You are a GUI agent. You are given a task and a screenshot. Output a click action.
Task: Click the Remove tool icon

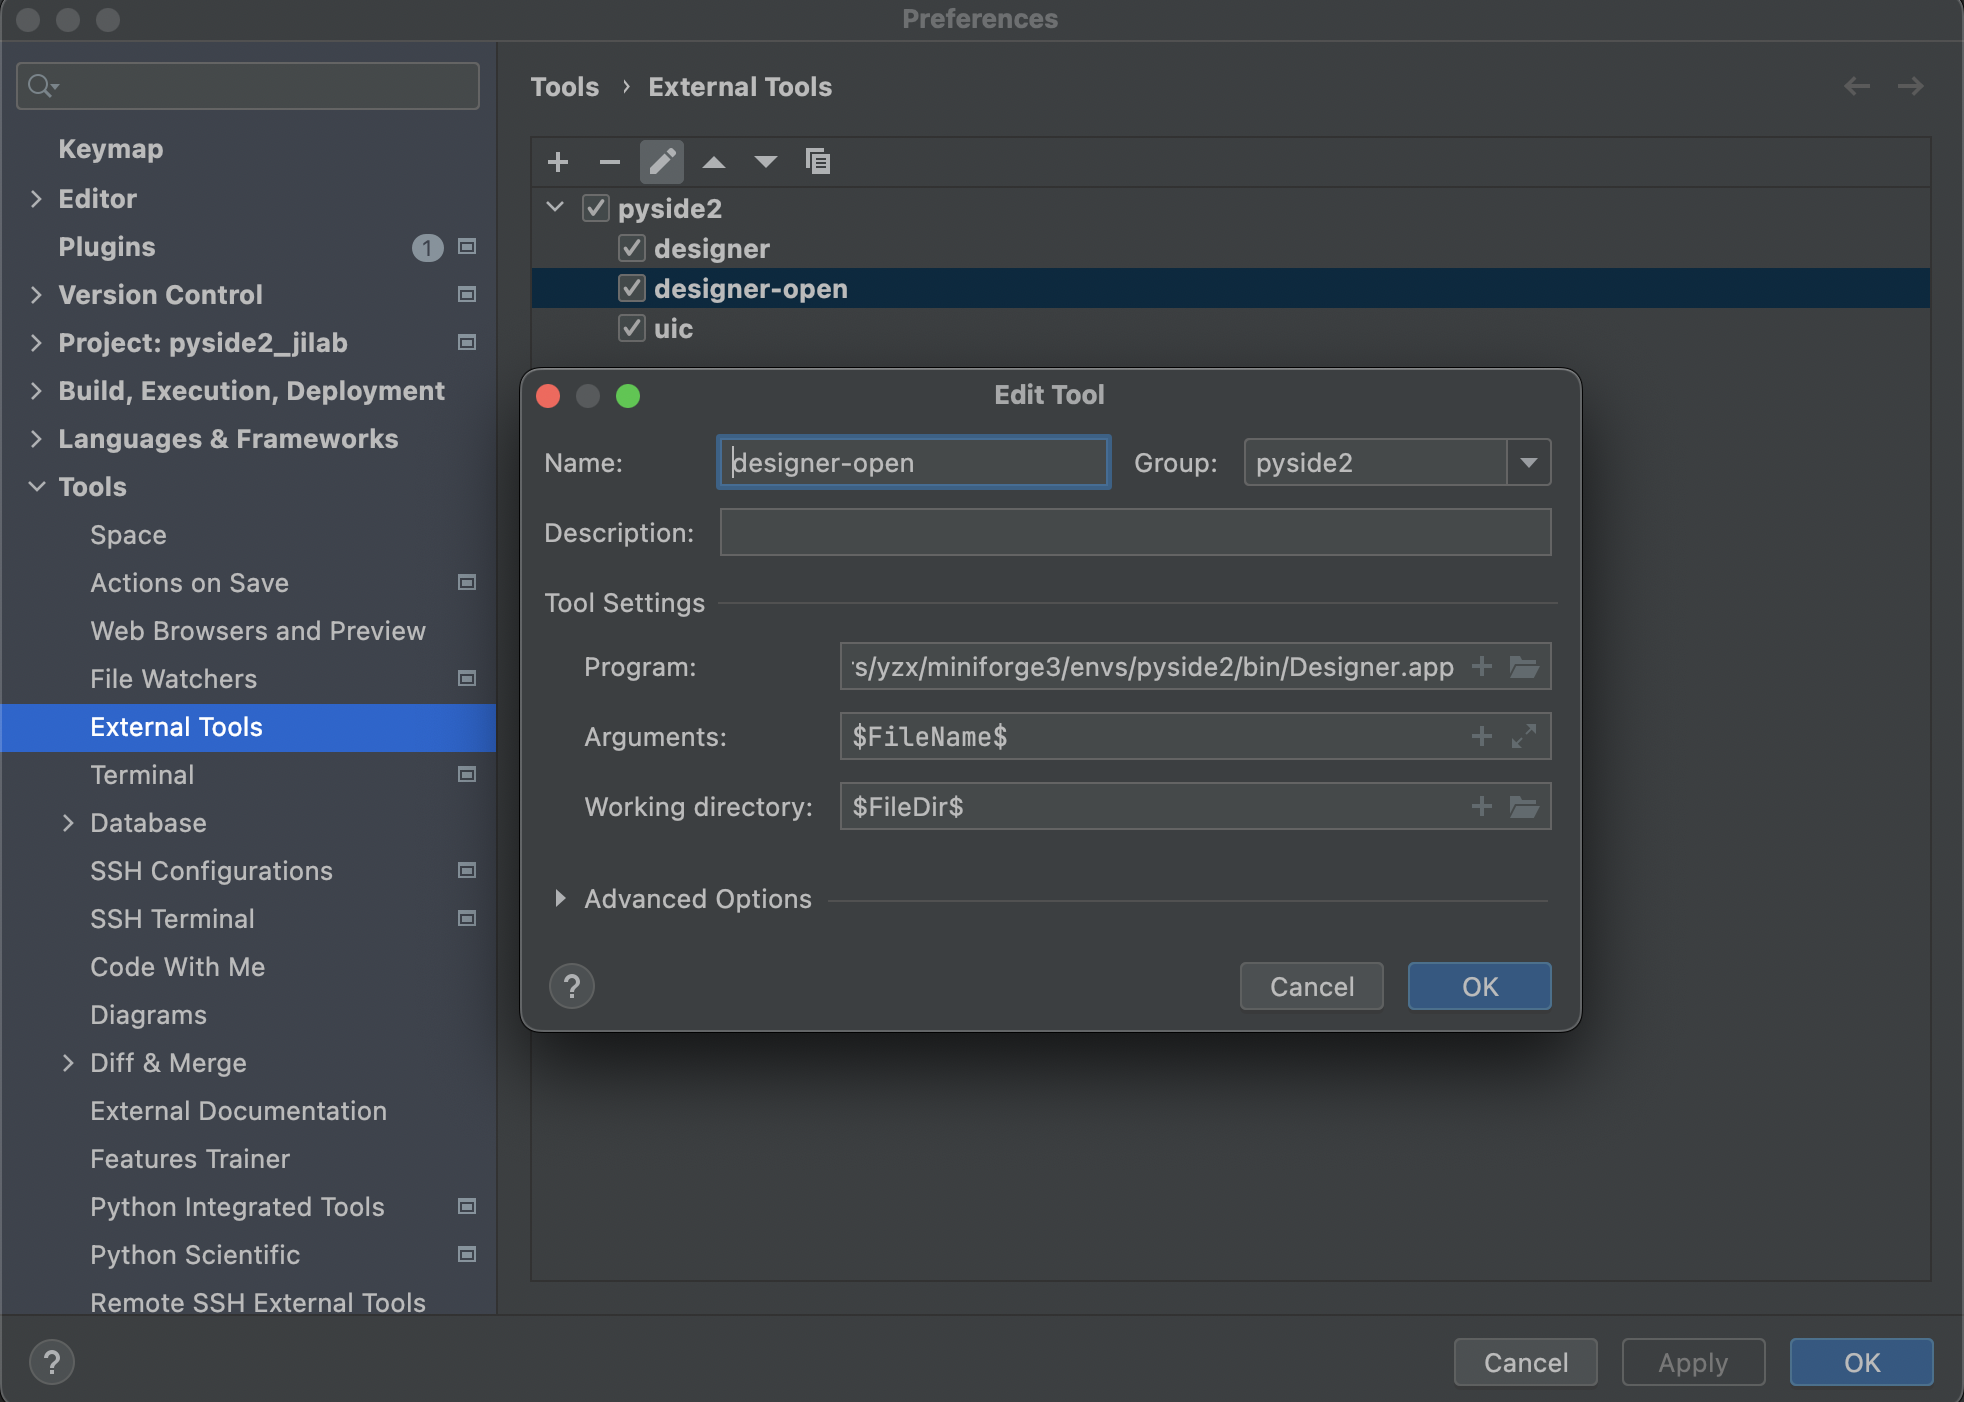607,161
